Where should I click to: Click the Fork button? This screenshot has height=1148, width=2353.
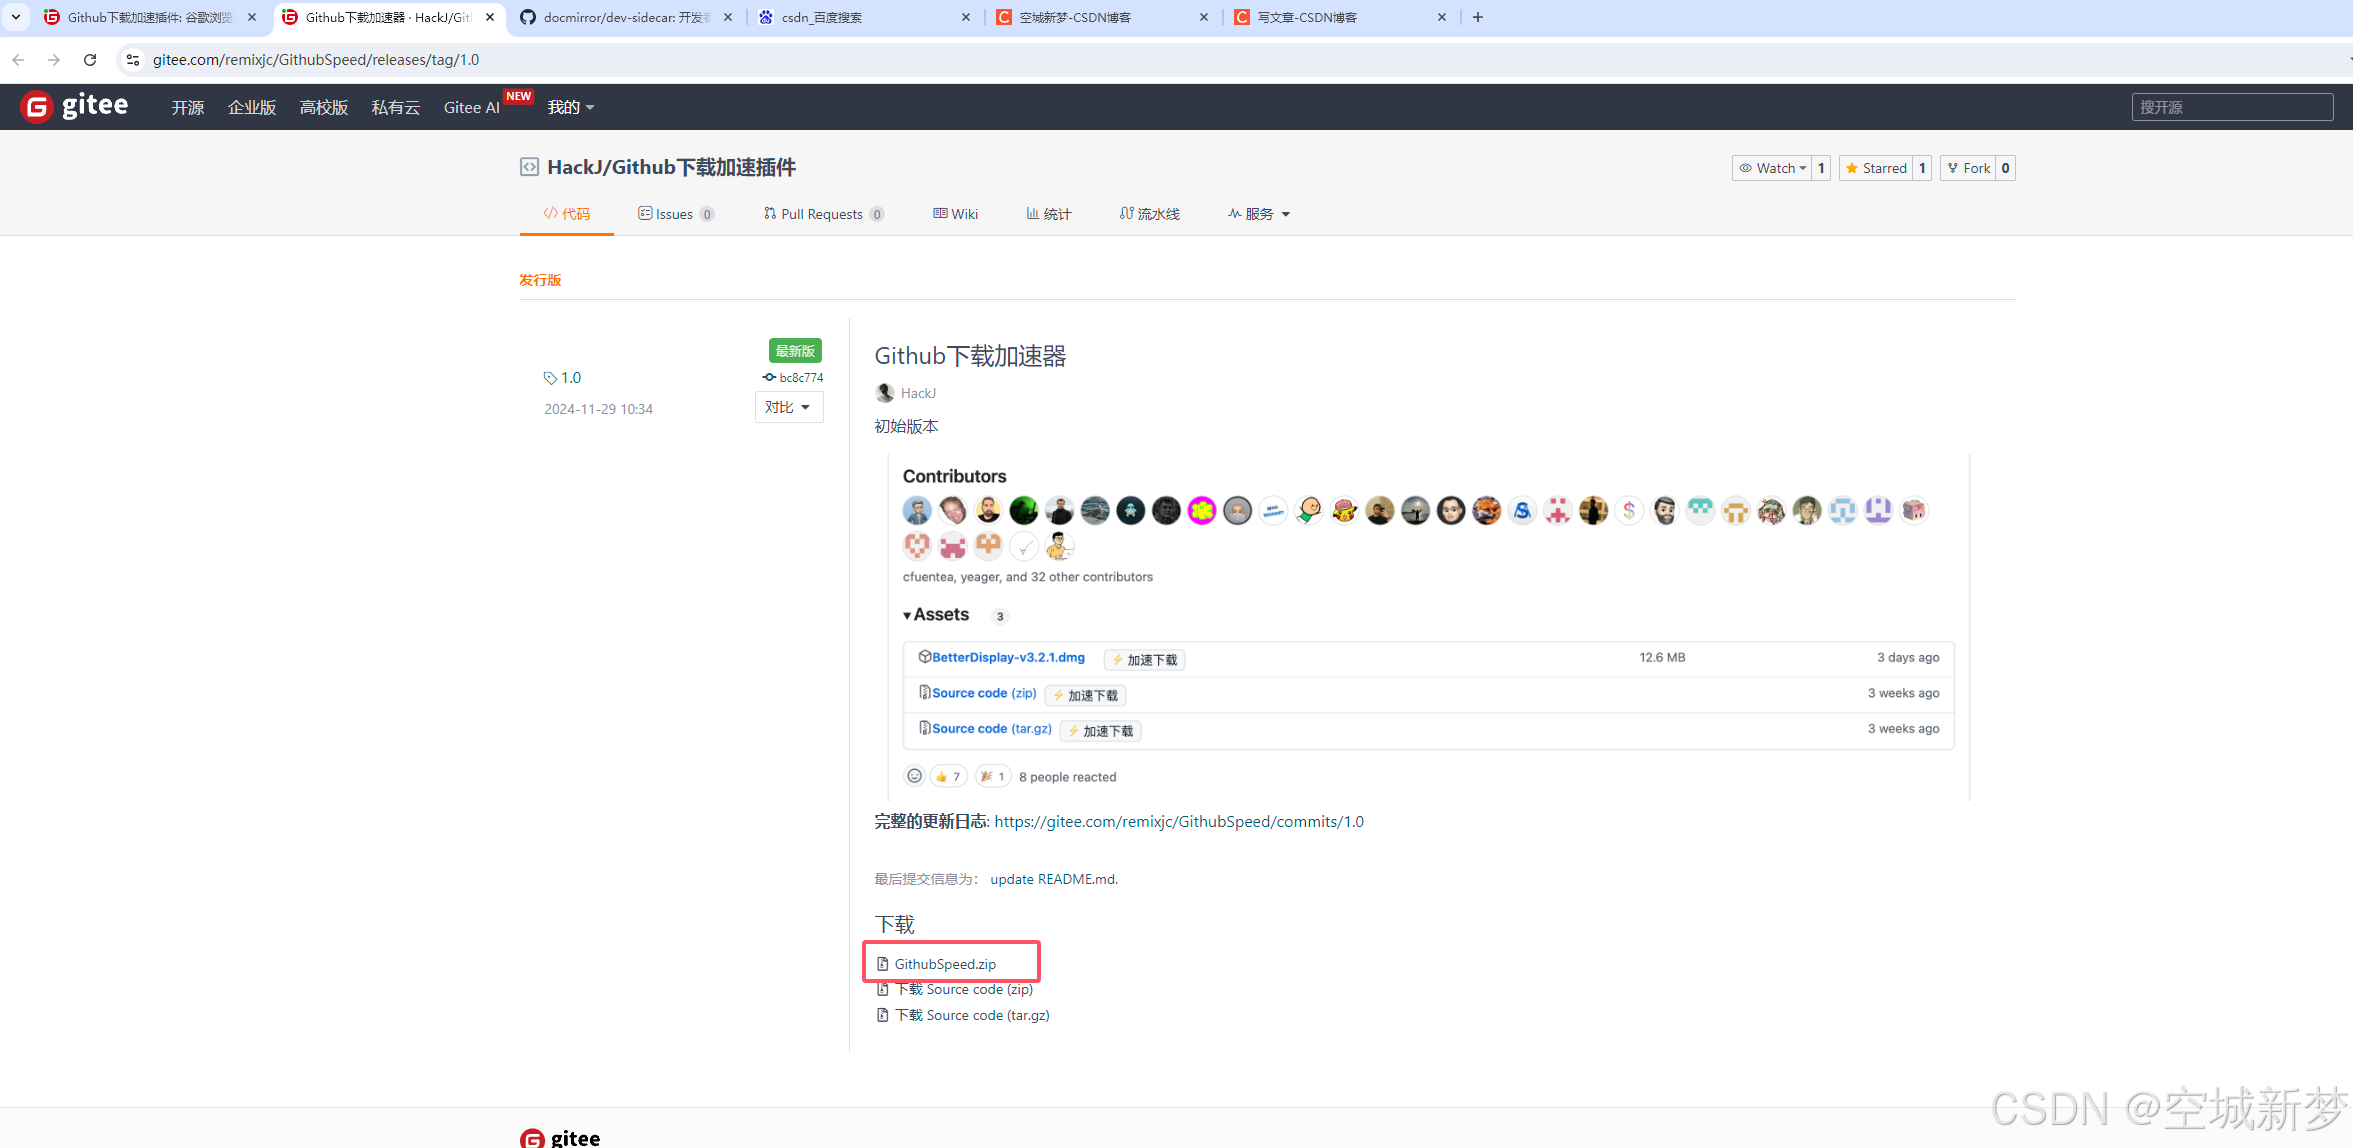pos(1968,168)
